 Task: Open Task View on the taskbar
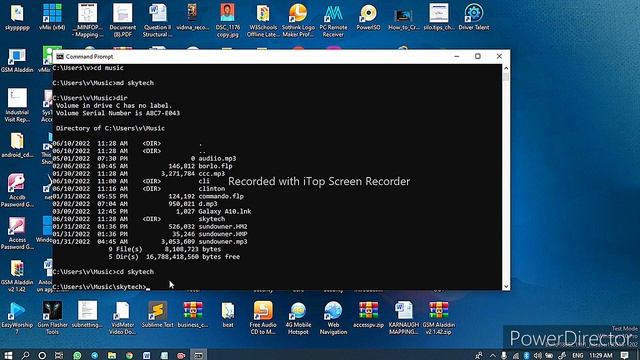59,356
